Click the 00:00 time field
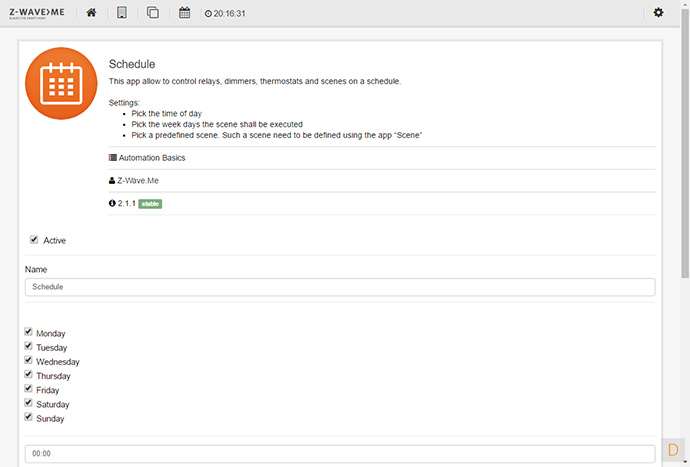 [x=340, y=453]
